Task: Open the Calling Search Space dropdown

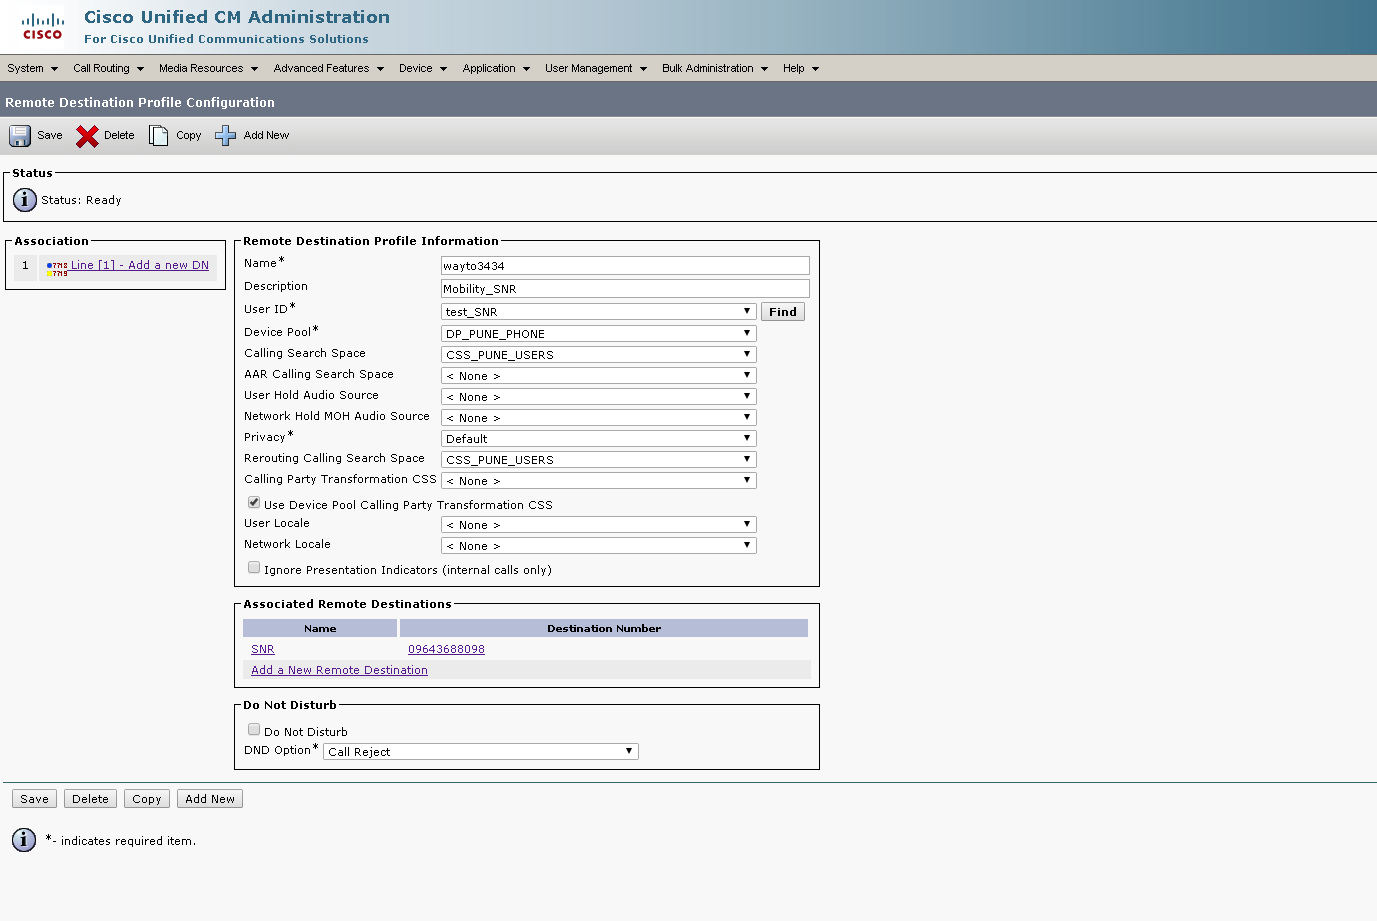Action: (599, 355)
